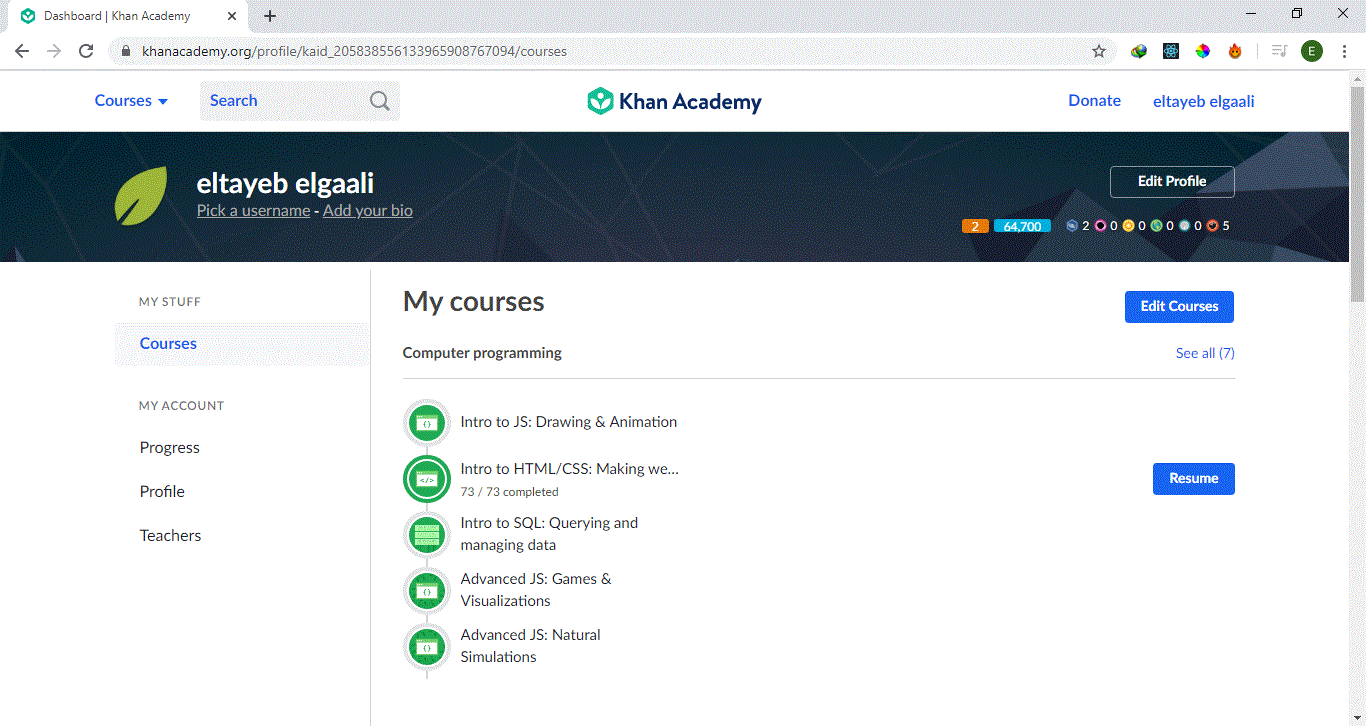Viewport: 1366px width, 726px height.
Task: Open Intro to SQL: Querying and managing data
Action: click(549, 534)
